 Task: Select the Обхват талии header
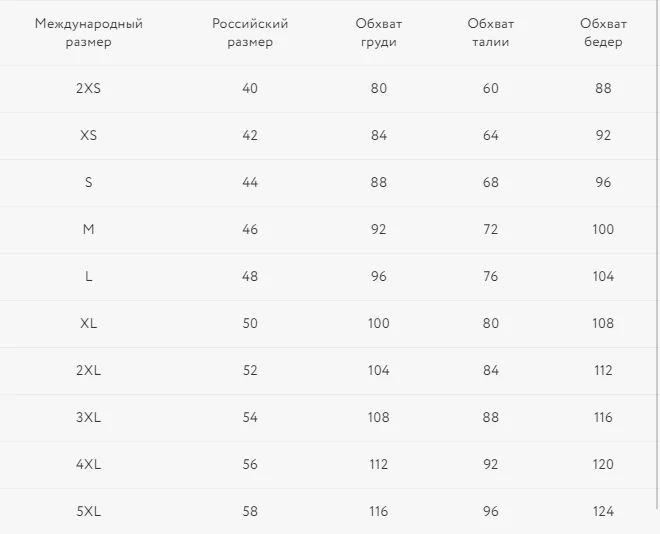click(490, 32)
